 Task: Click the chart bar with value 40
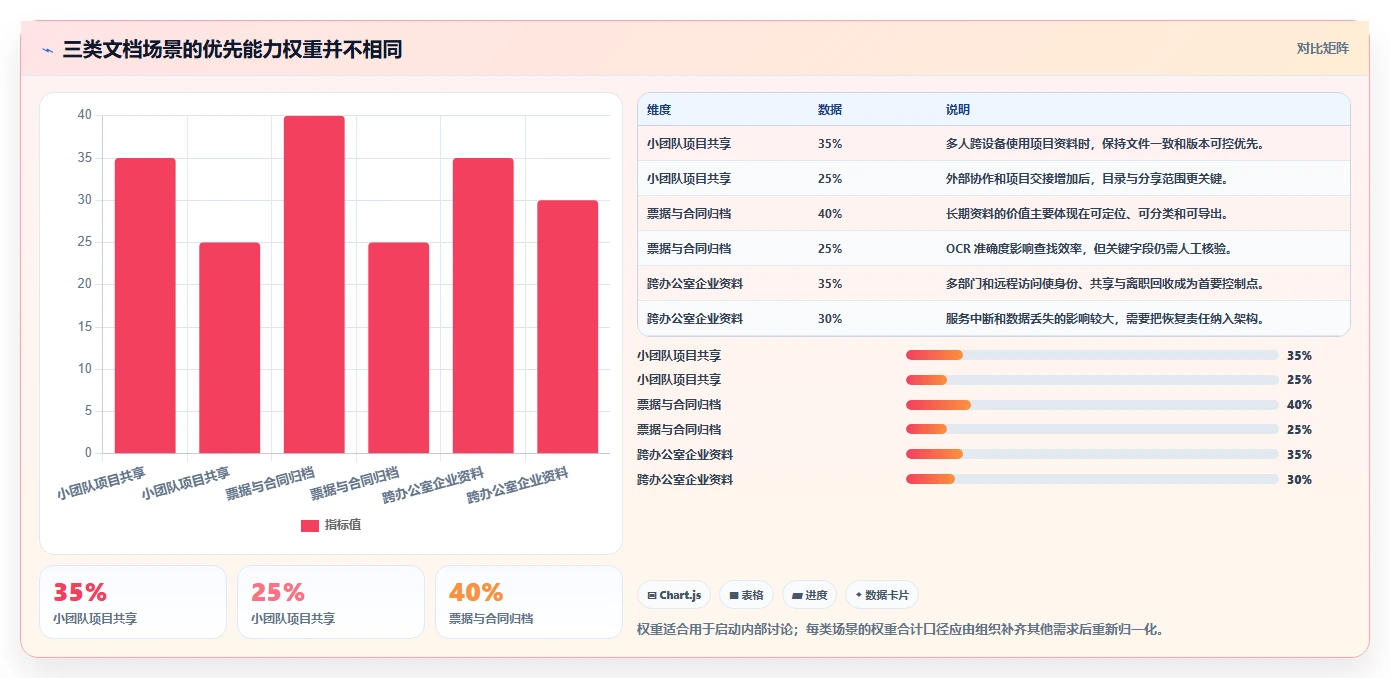(314, 285)
